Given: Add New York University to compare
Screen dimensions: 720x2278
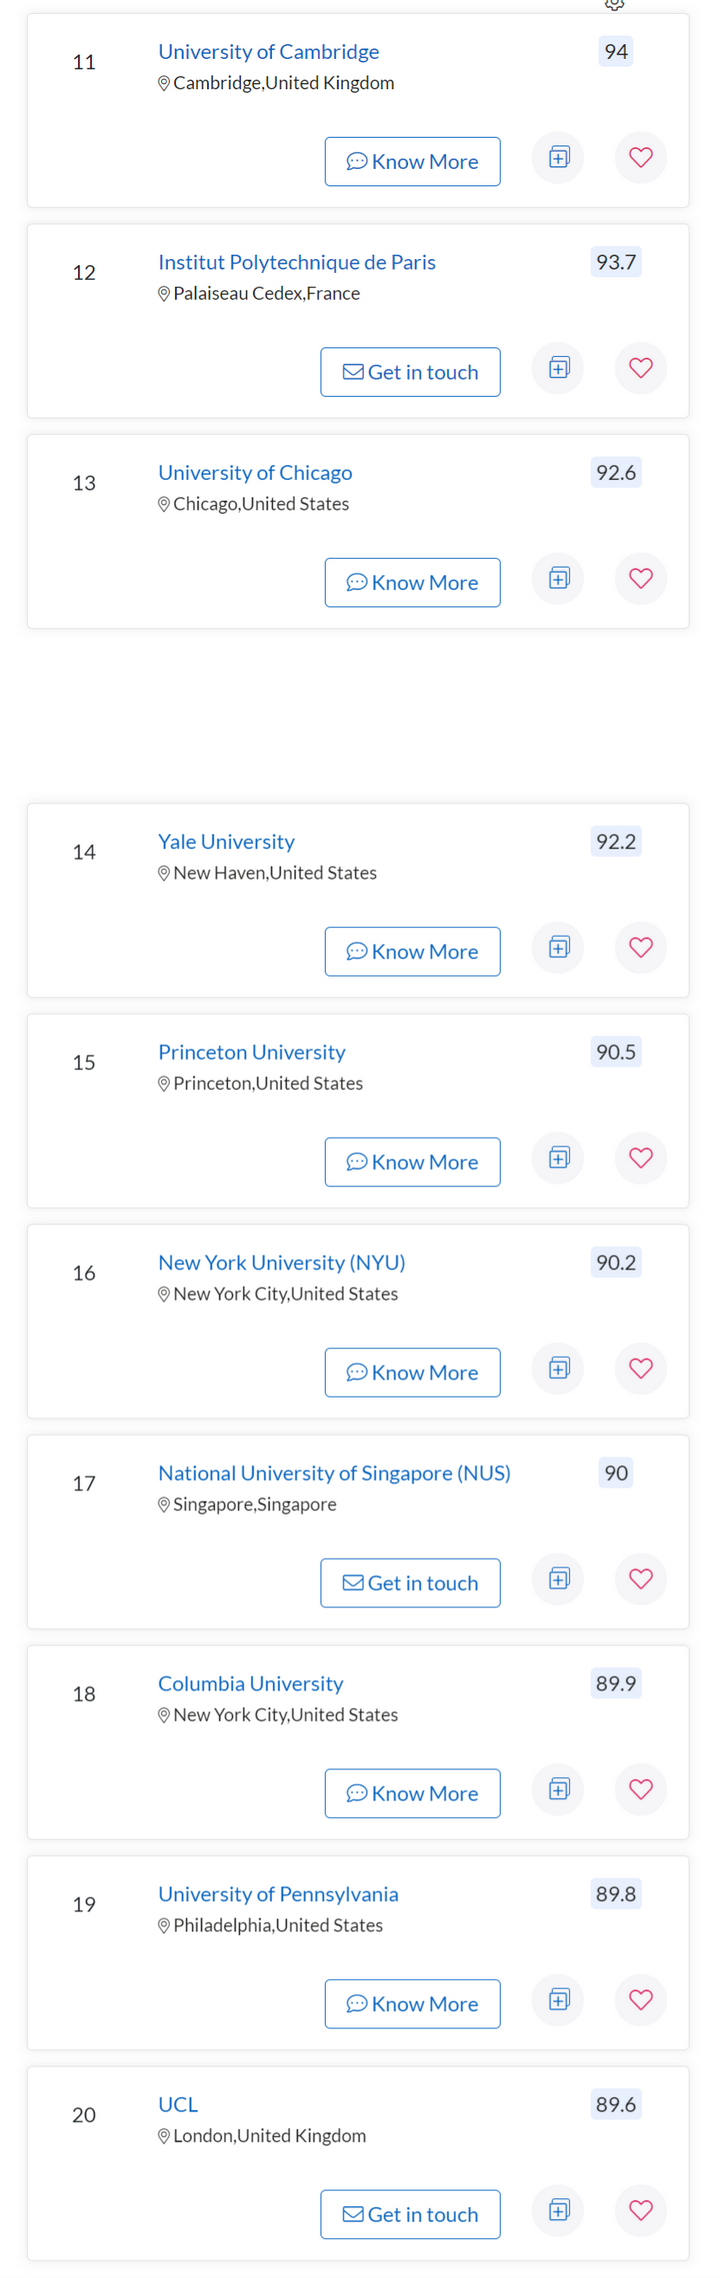Looking at the screenshot, I should tap(559, 1368).
